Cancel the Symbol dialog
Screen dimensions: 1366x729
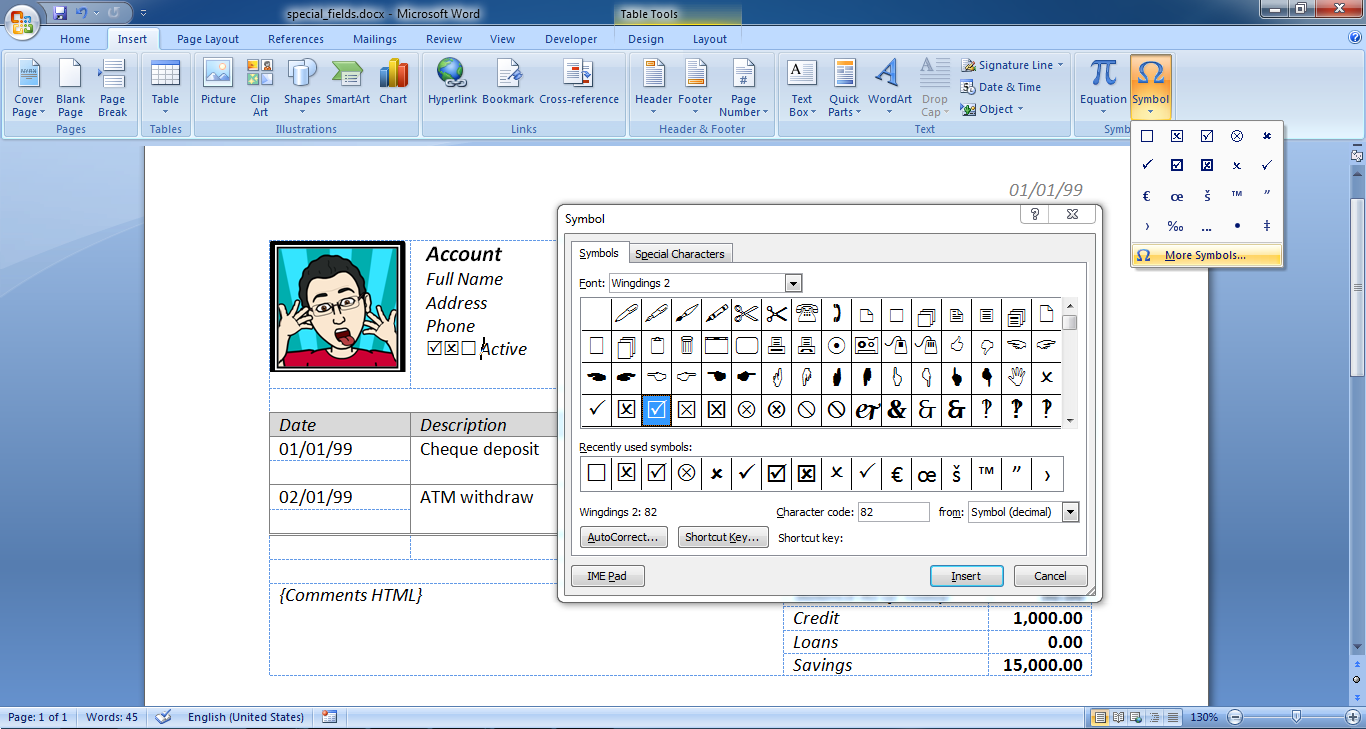coord(1050,576)
